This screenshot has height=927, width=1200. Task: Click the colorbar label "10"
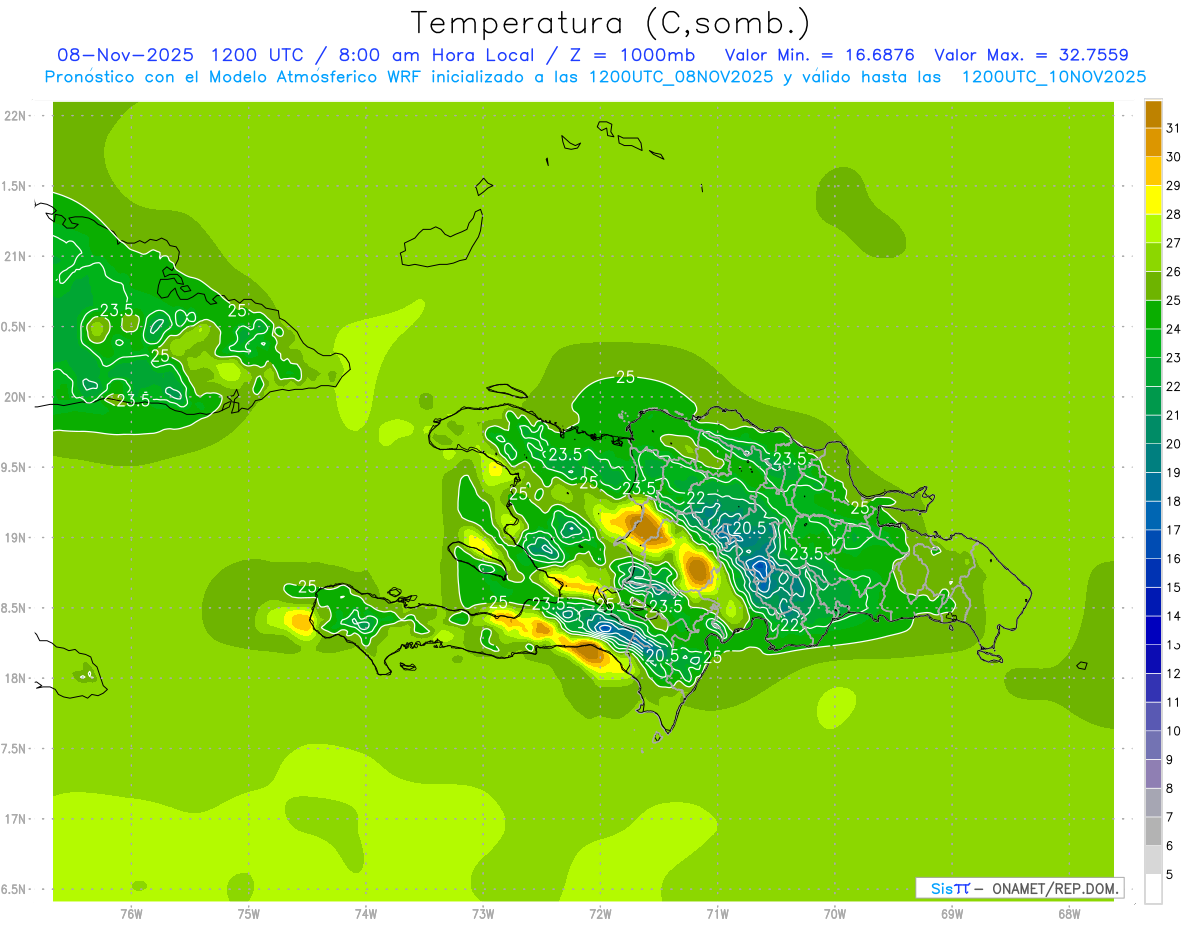pos(1173,731)
